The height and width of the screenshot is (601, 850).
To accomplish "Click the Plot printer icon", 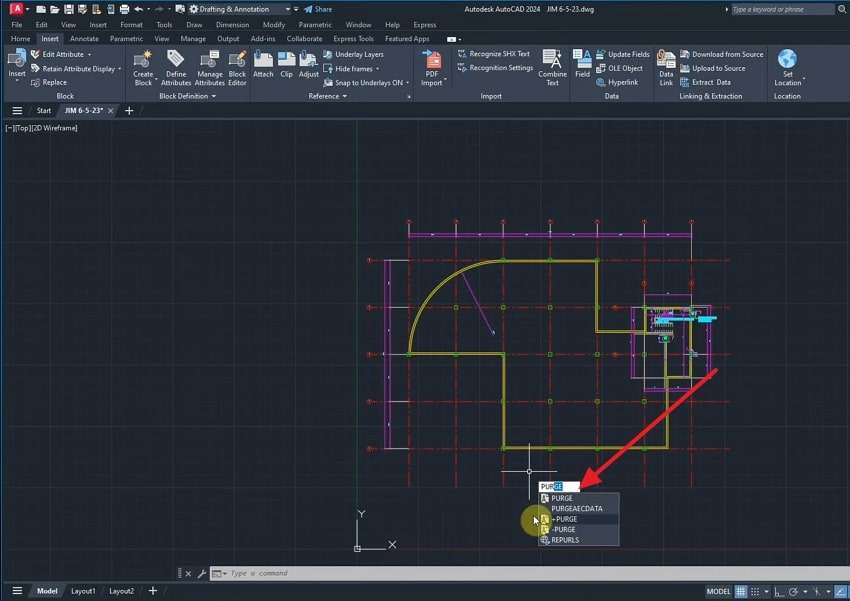I will [124, 9].
